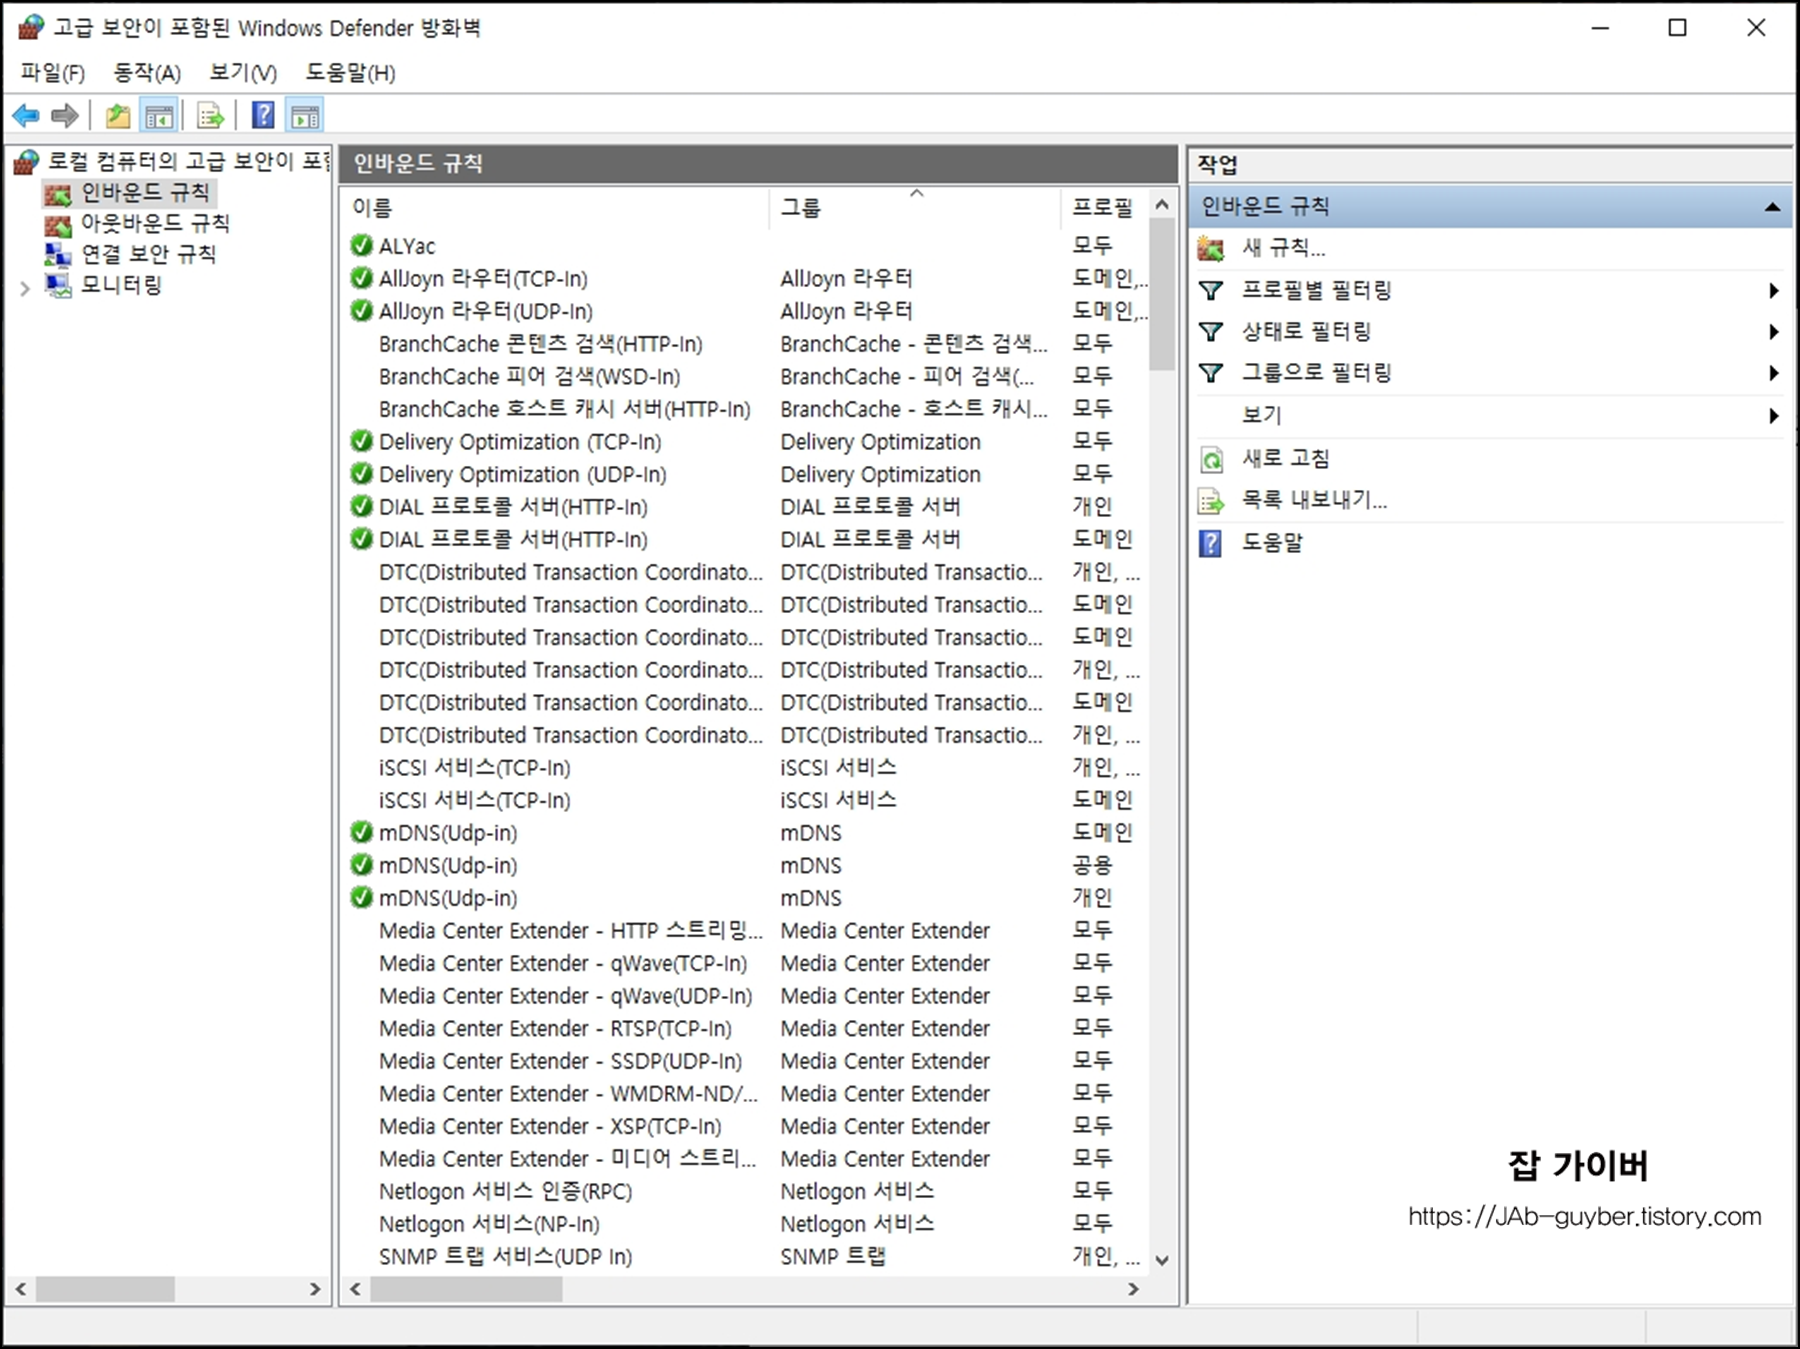
Task: Sort by the 프로필 column header
Action: pos(1104,208)
